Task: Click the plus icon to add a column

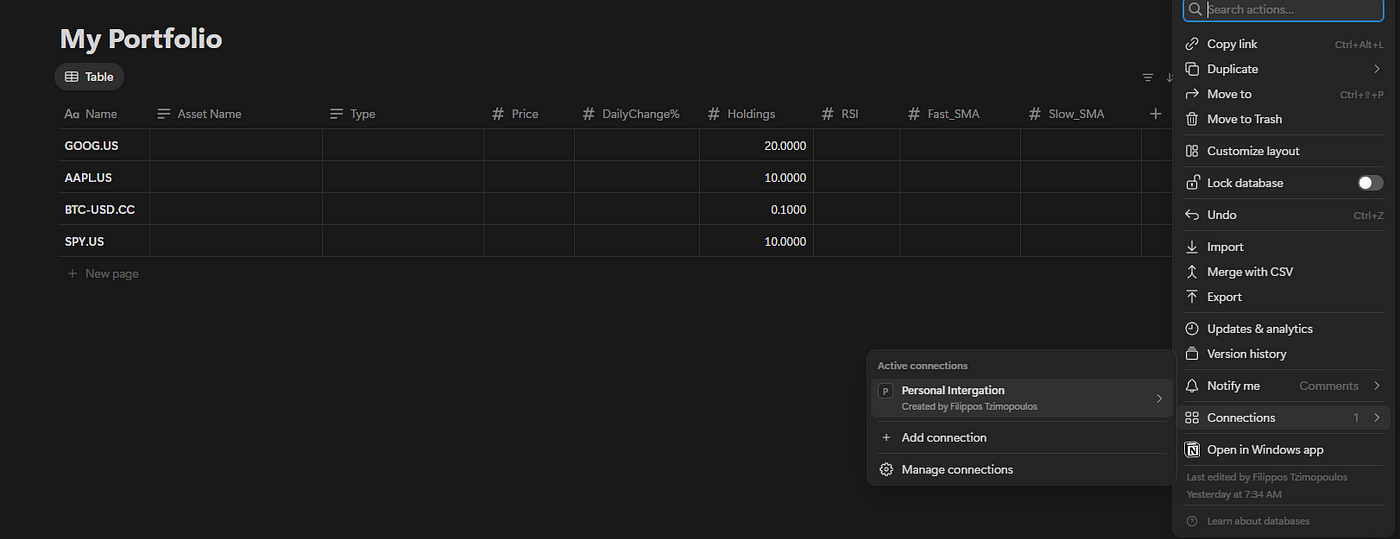Action: coord(1155,114)
